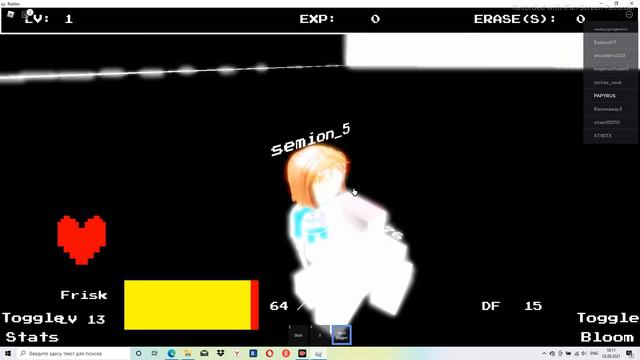The image size is (640, 360).
Task: Switch ENG input language in the tray
Action: tap(594, 353)
